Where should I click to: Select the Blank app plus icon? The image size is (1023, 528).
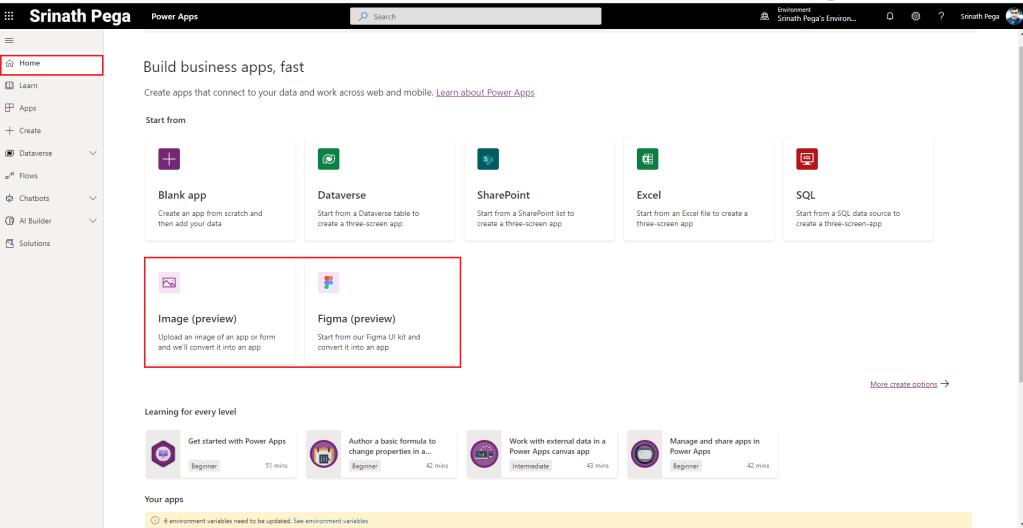click(x=169, y=159)
